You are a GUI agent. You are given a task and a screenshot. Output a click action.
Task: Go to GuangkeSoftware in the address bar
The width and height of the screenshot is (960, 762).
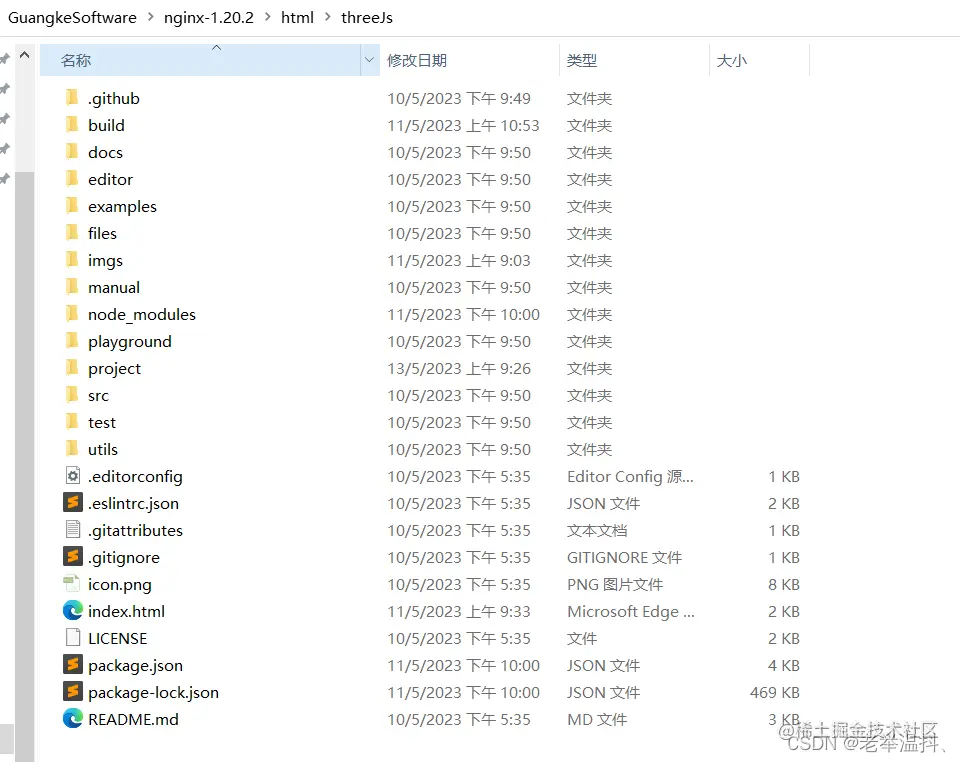click(72, 18)
